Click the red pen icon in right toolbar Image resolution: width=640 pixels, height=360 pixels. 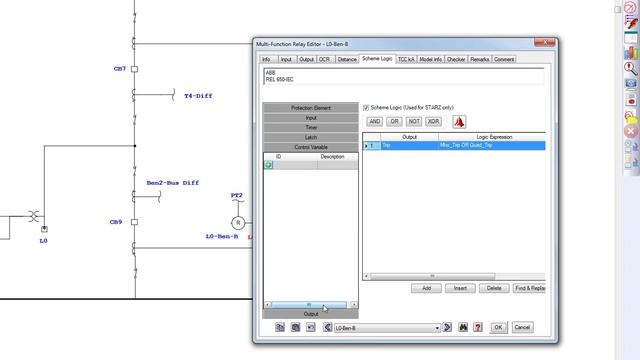tap(631, 21)
